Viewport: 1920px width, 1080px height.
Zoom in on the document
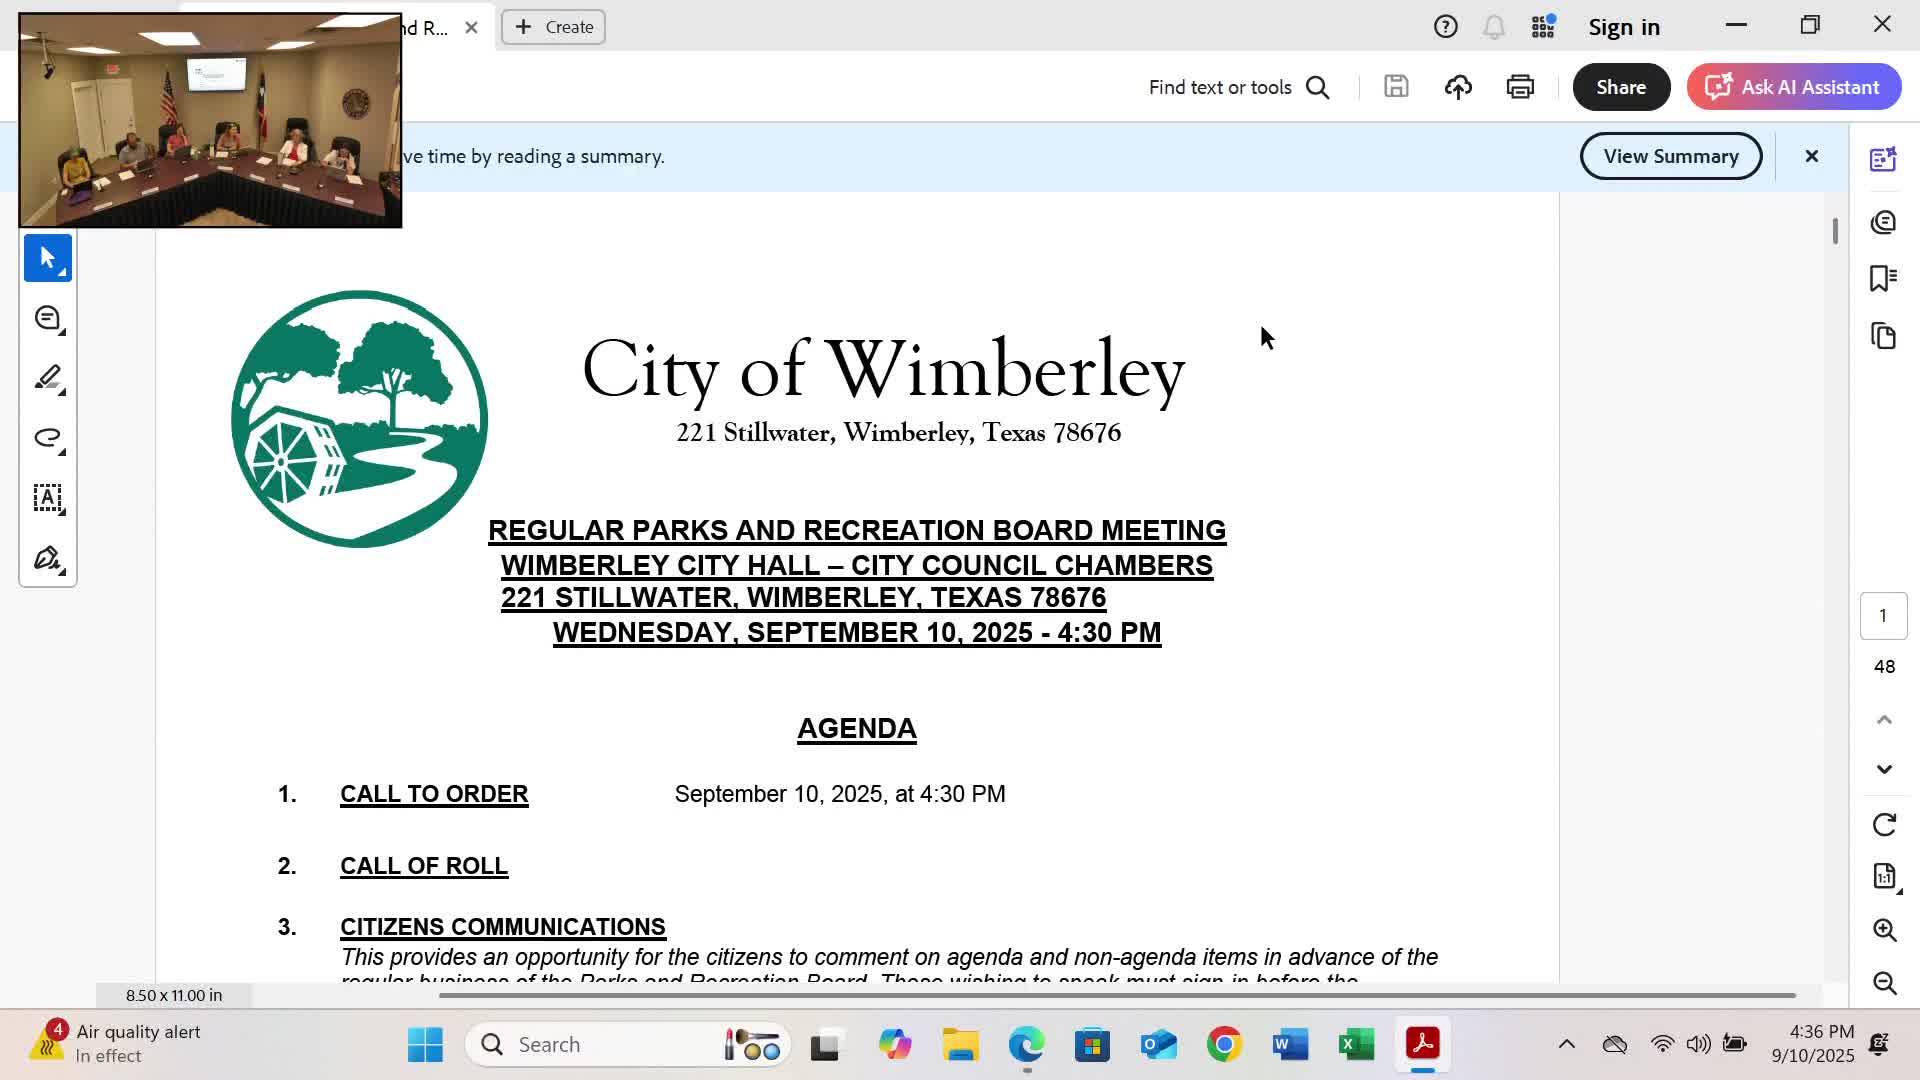pos(1884,930)
